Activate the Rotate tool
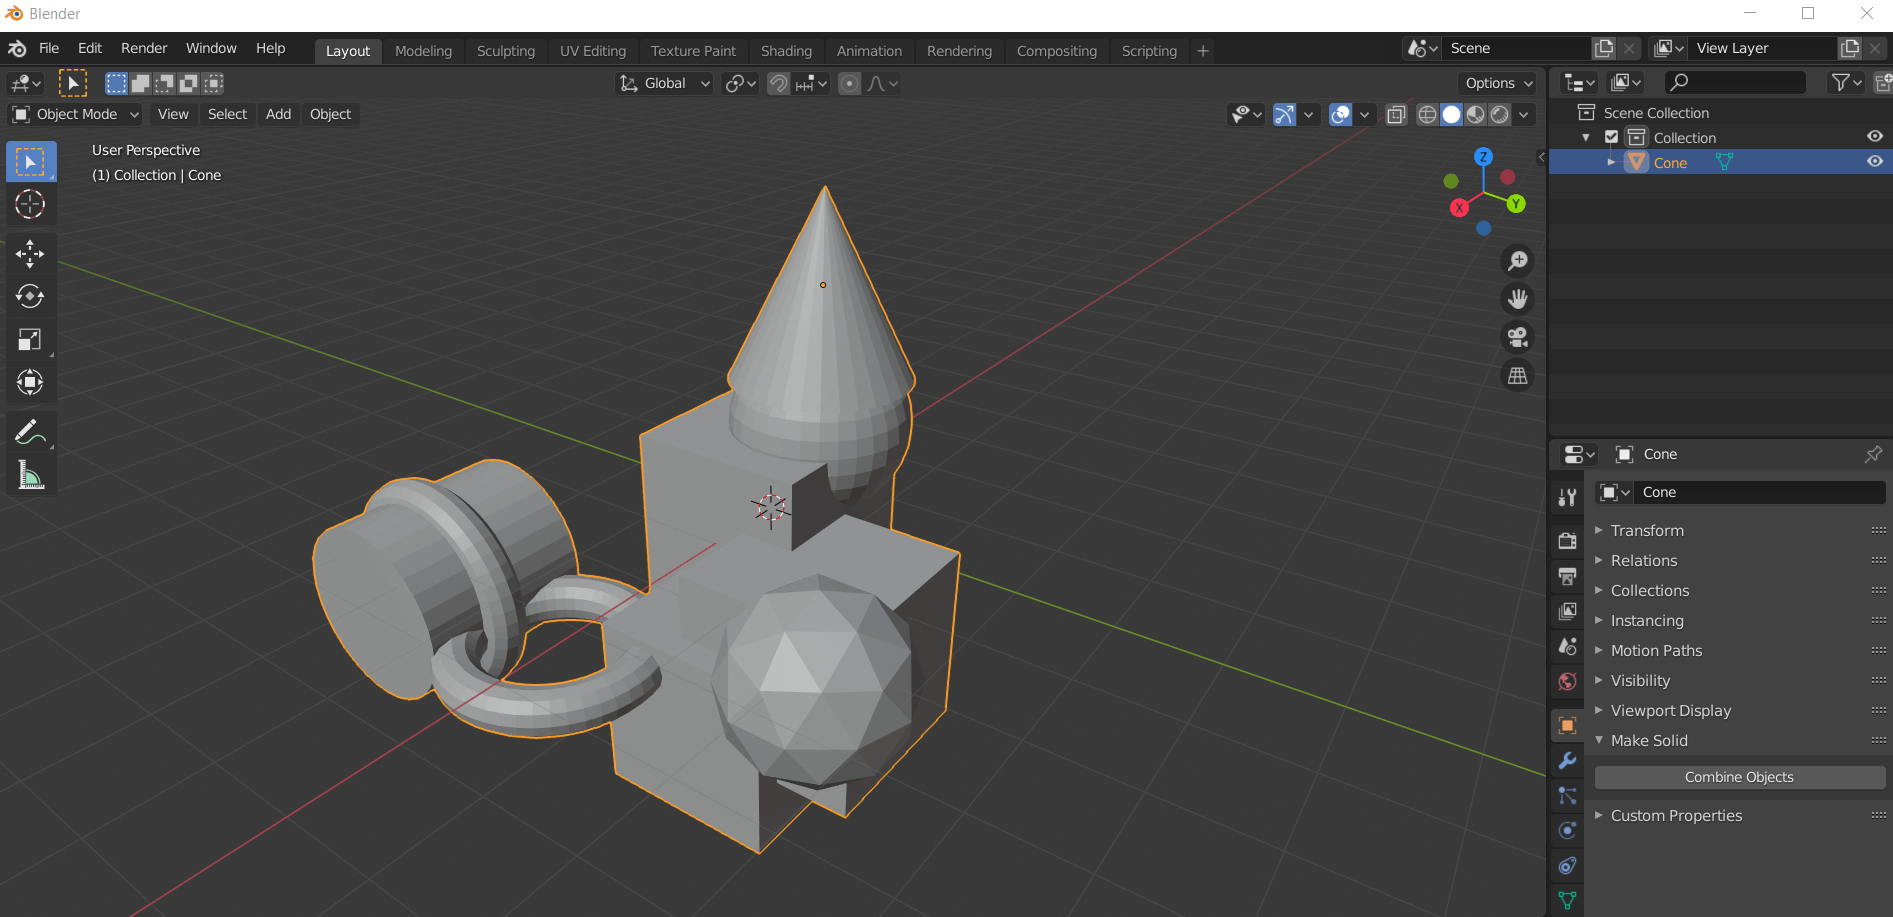Image resolution: width=1893 pixels, height=917 pixels. pos(30,296)
